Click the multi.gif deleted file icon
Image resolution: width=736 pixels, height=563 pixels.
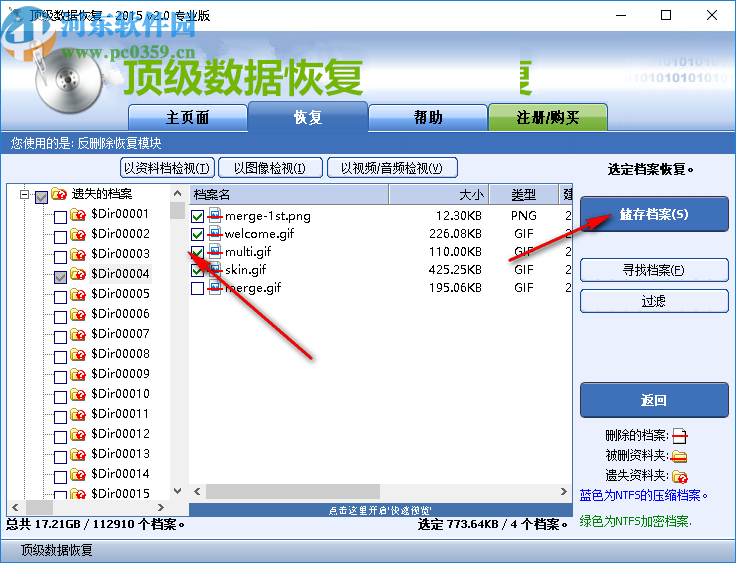tap(215, 251)
